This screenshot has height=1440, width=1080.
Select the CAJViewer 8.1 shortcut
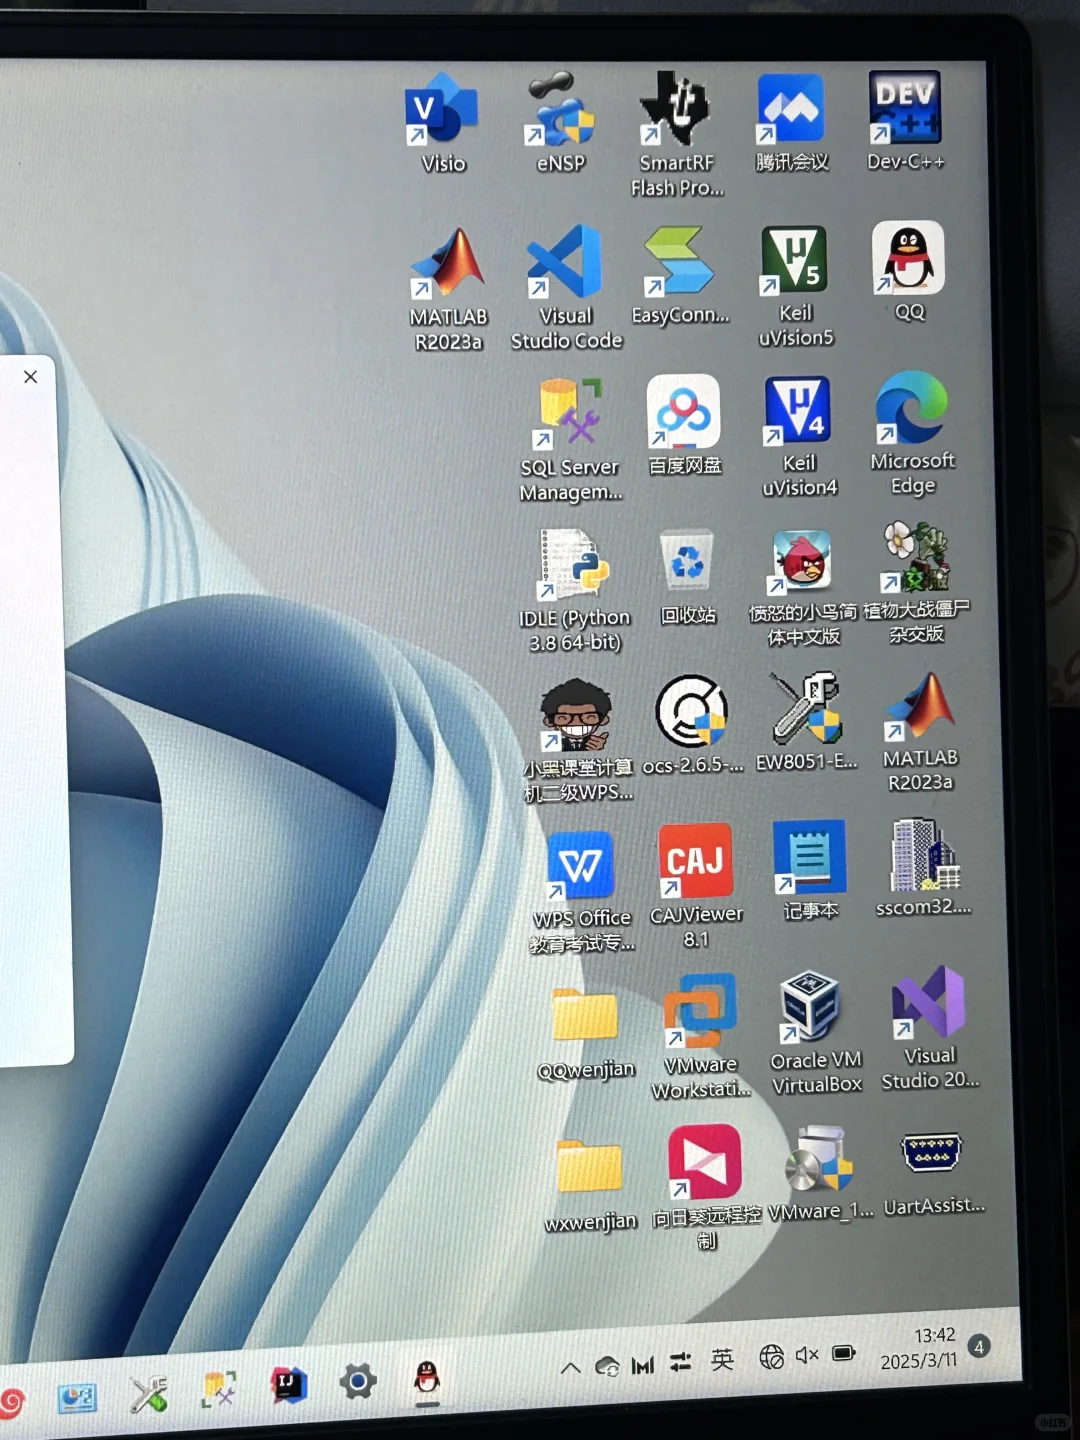(x=696, y=886)
